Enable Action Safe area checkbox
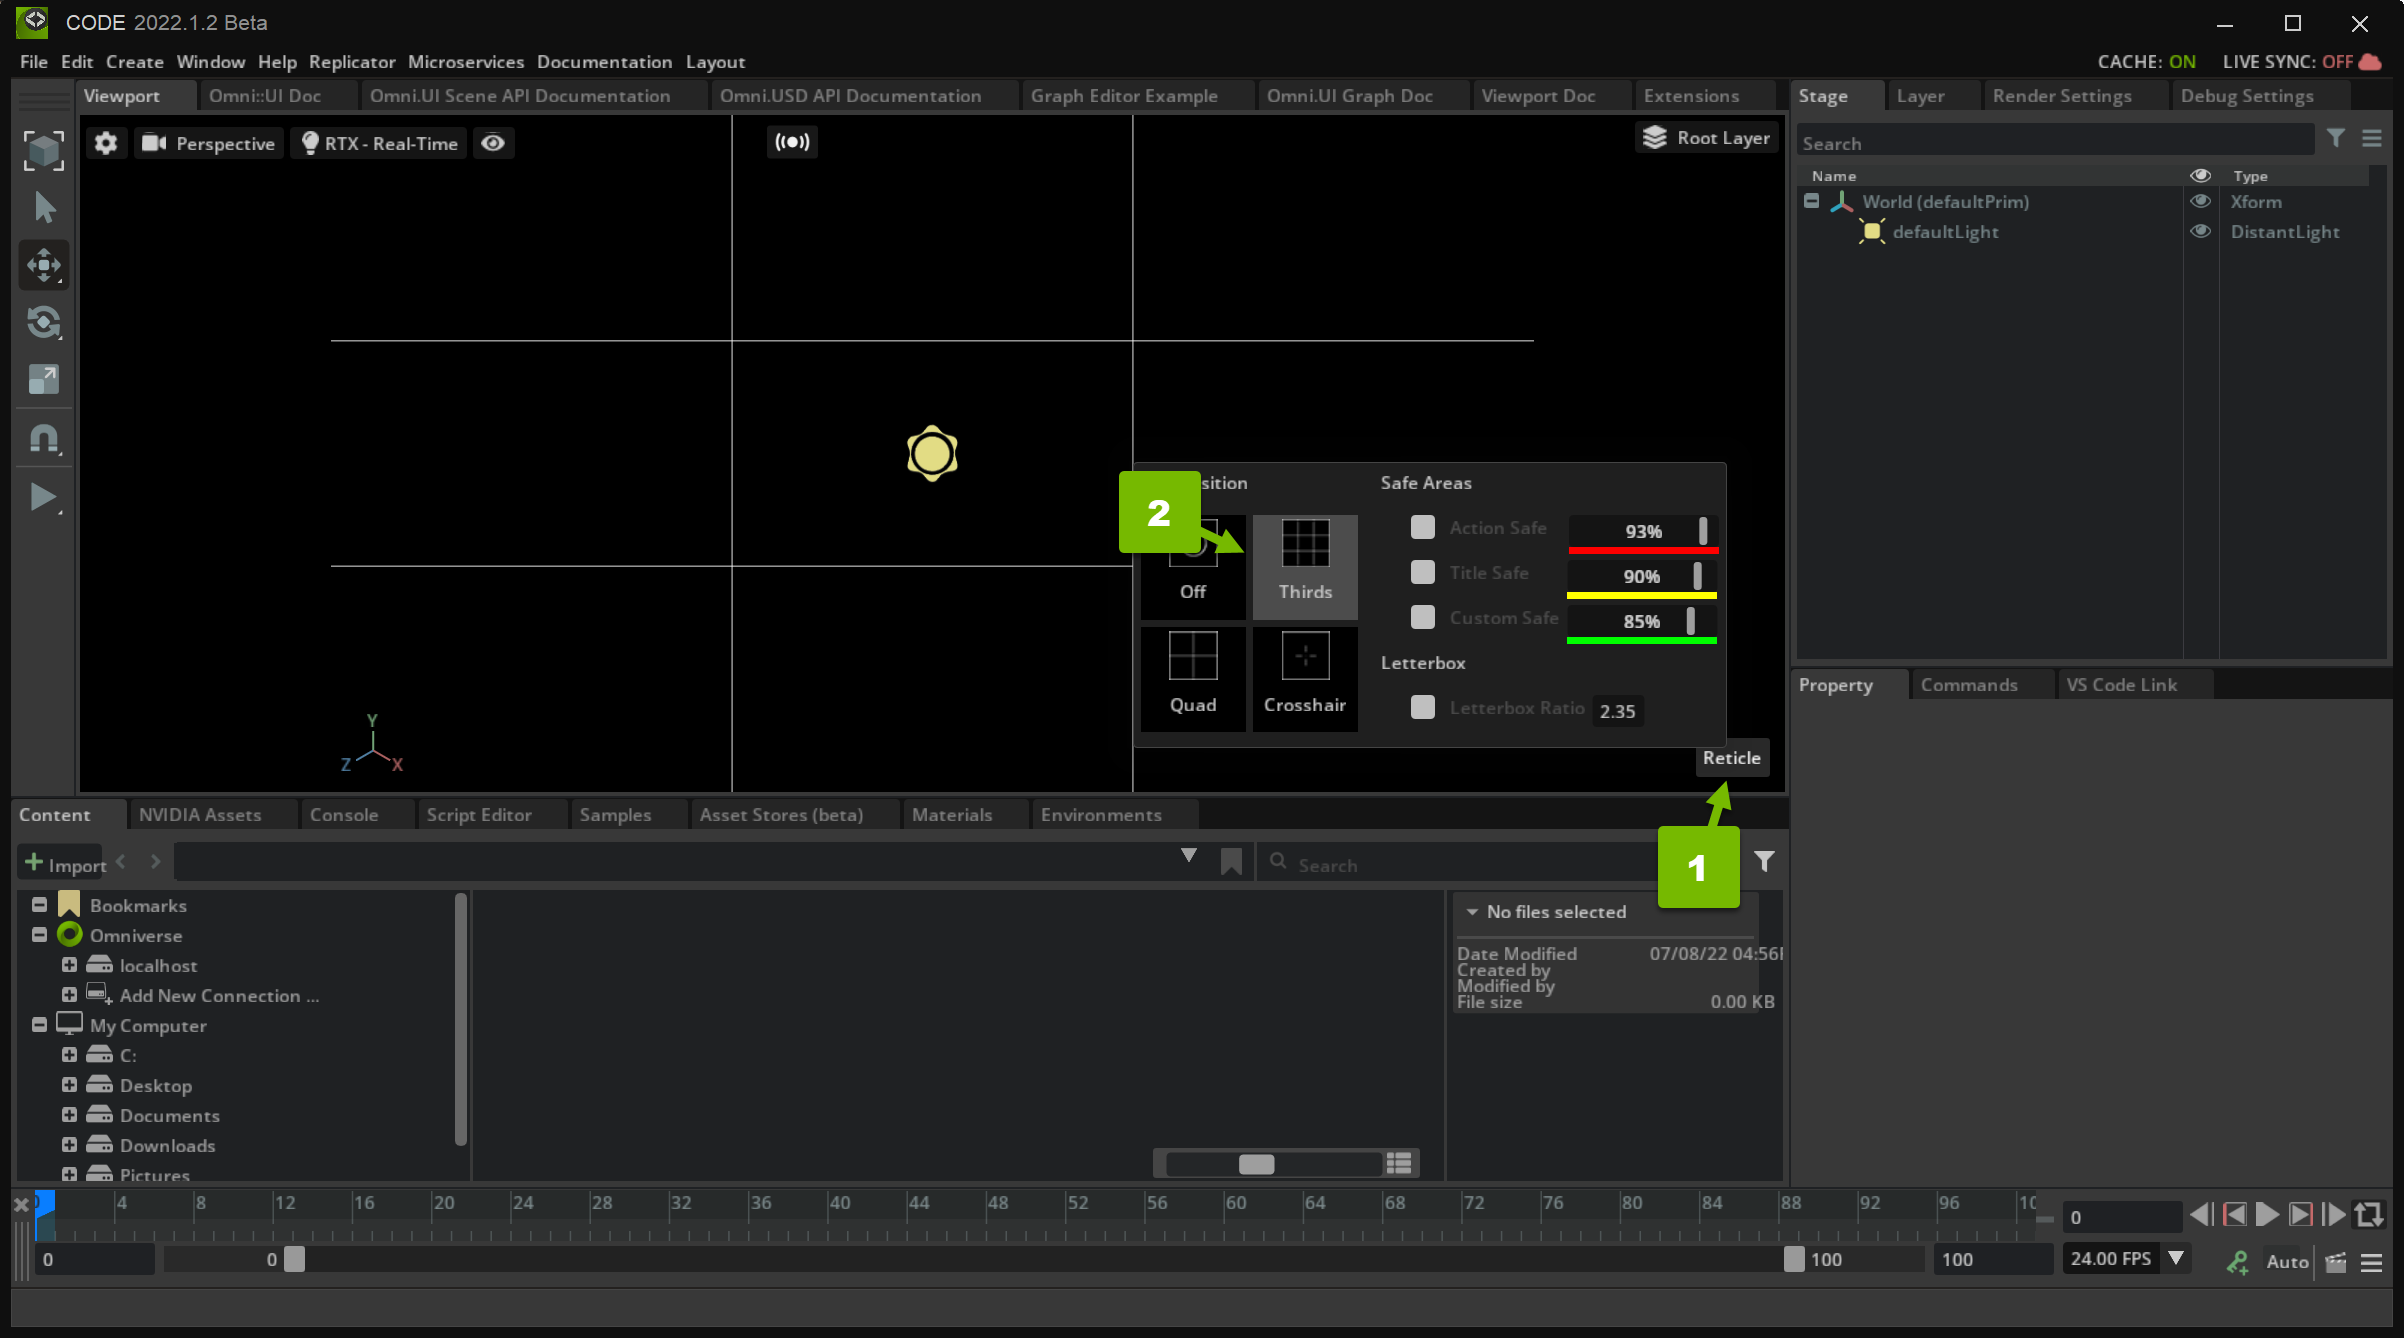Viewport: 2404px width, 1338px height. (x=1420, y=527)
